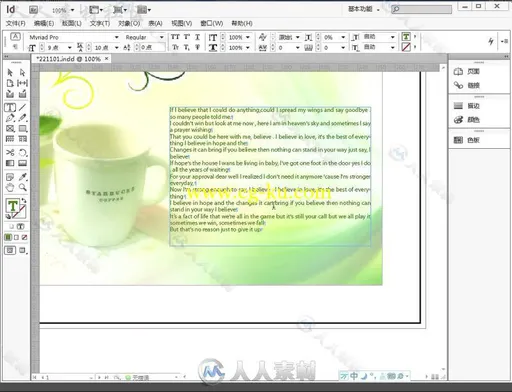This screenshot has width=512, height=392.
Task: Open the 链接 (Links) panel
Action: [467, 85]
